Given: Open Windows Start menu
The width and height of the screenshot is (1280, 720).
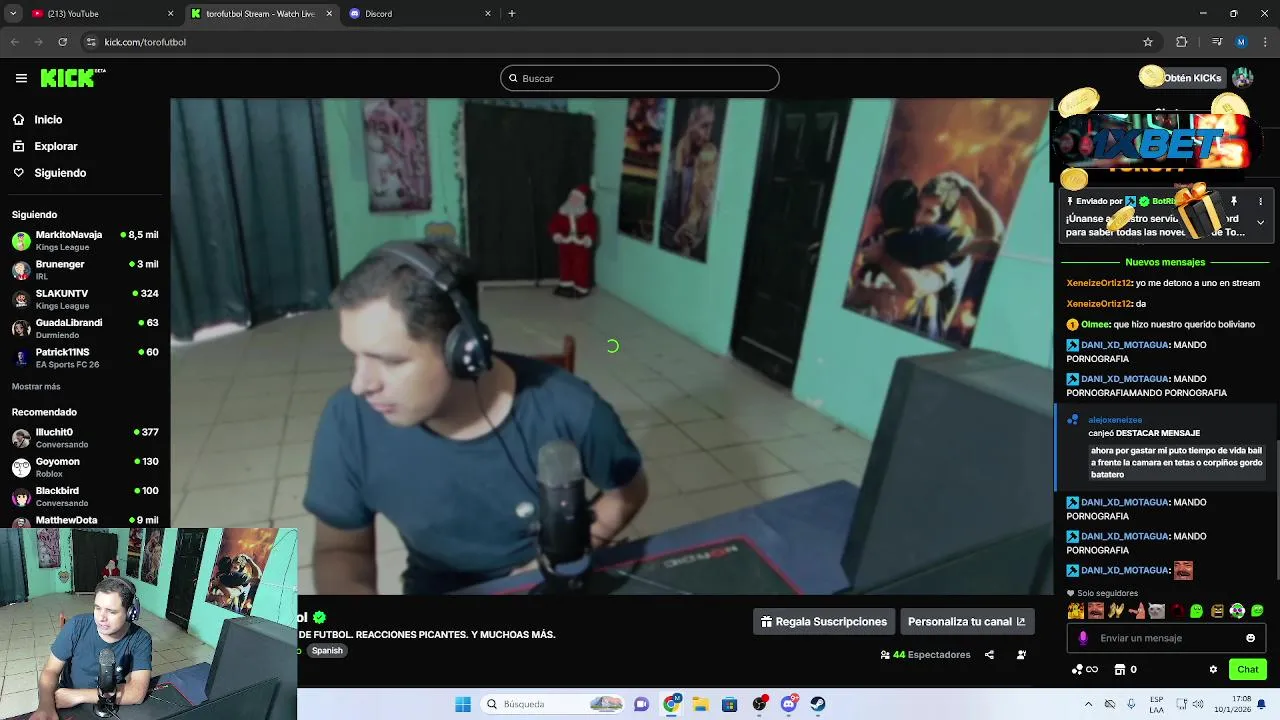Looking at the screenshot, I should coord(463,704).
